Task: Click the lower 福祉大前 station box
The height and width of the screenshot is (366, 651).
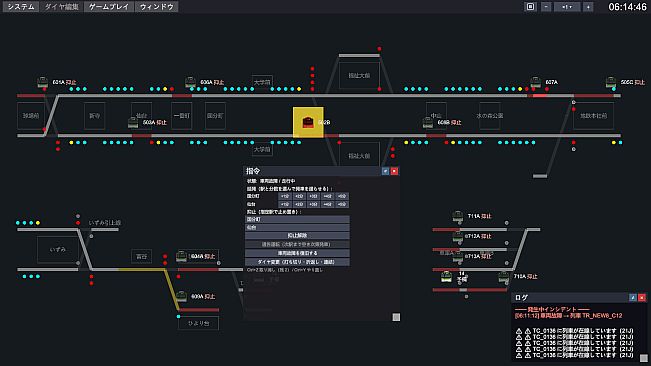Action: (x=359, y=155)
